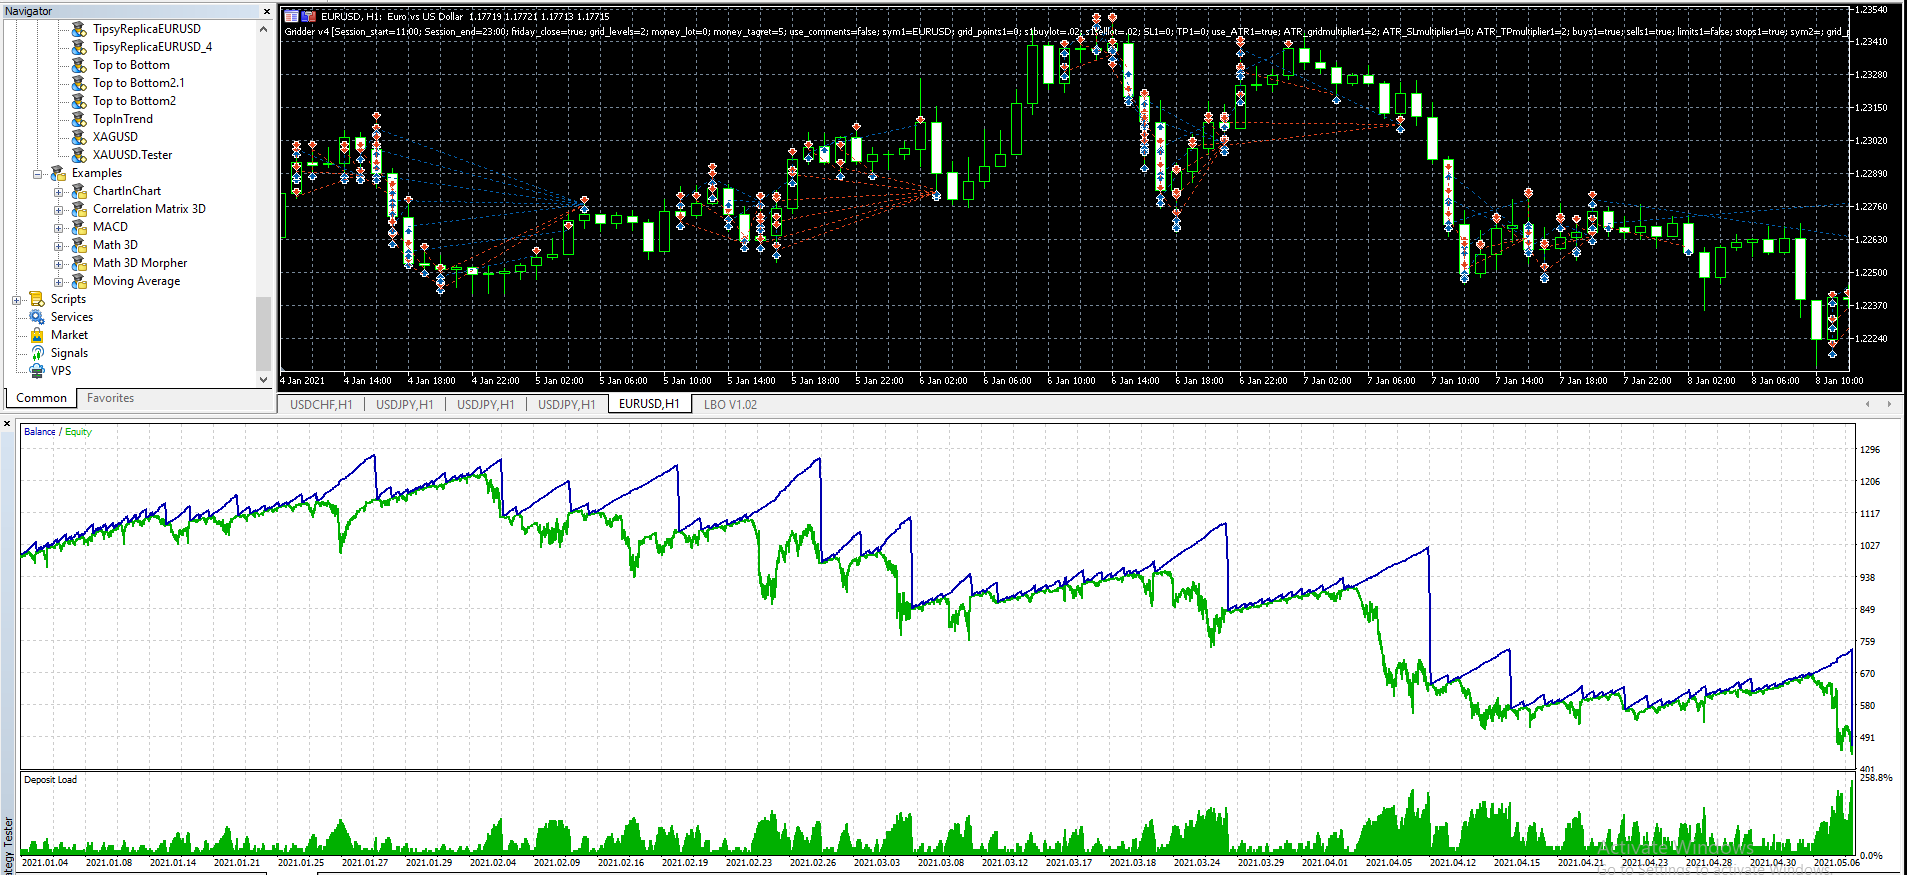Click the TipsyReplicaEURUSD_4 expert icon

(x=79, y=47)
